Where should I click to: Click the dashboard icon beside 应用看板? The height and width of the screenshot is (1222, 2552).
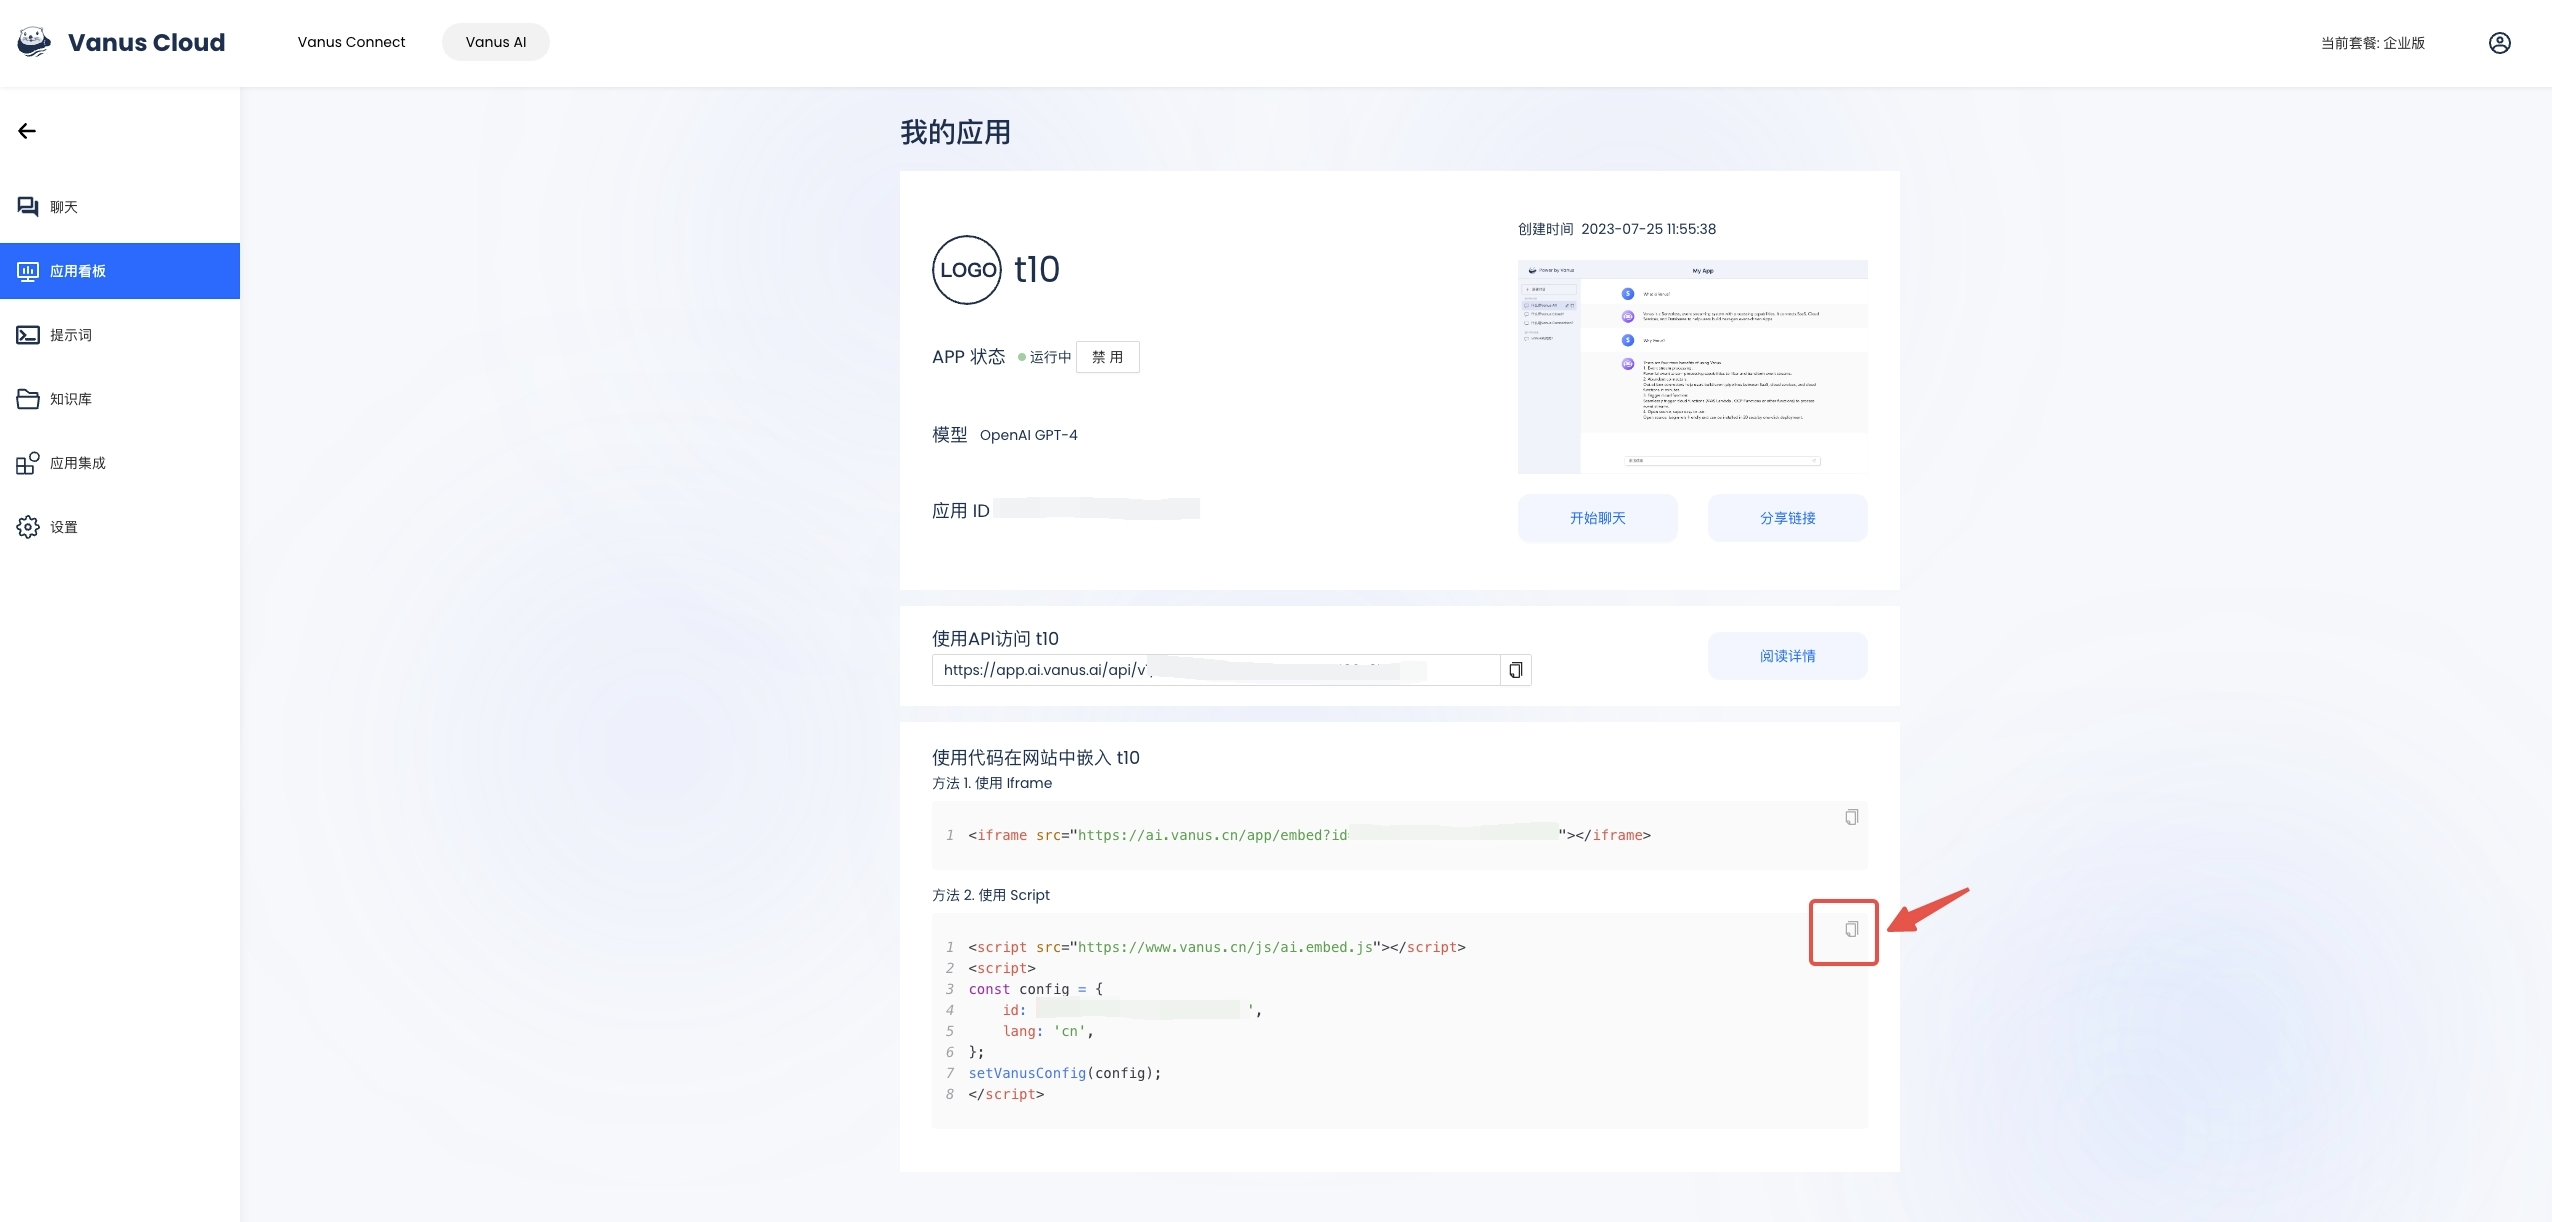pyautogui.click(x=28, y=271)
